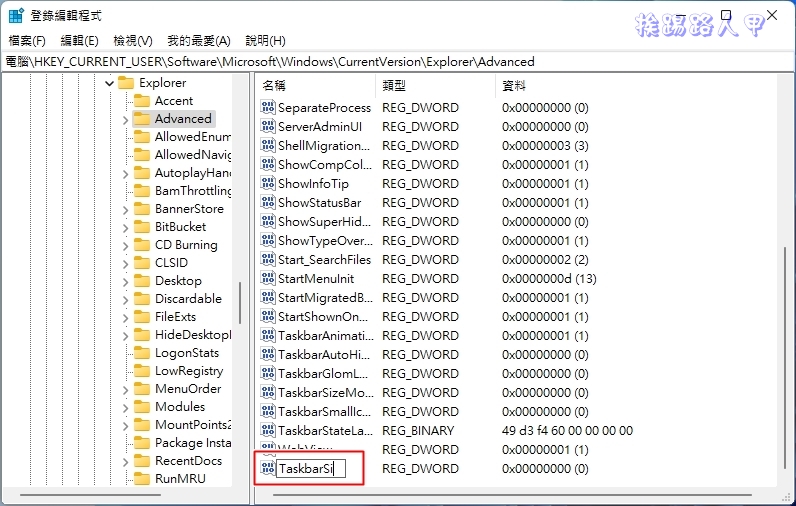The height and width of the screenshot is (506, 796).
Task: Click the TaskbarSmallIc value icon
Action: [268, 411]
